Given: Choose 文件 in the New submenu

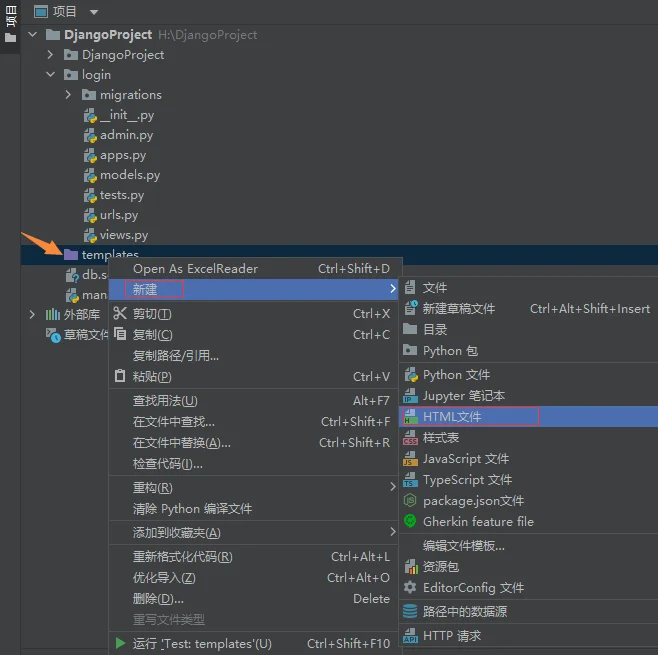Looking at the screenshot, I should click(x=529, y=287).
